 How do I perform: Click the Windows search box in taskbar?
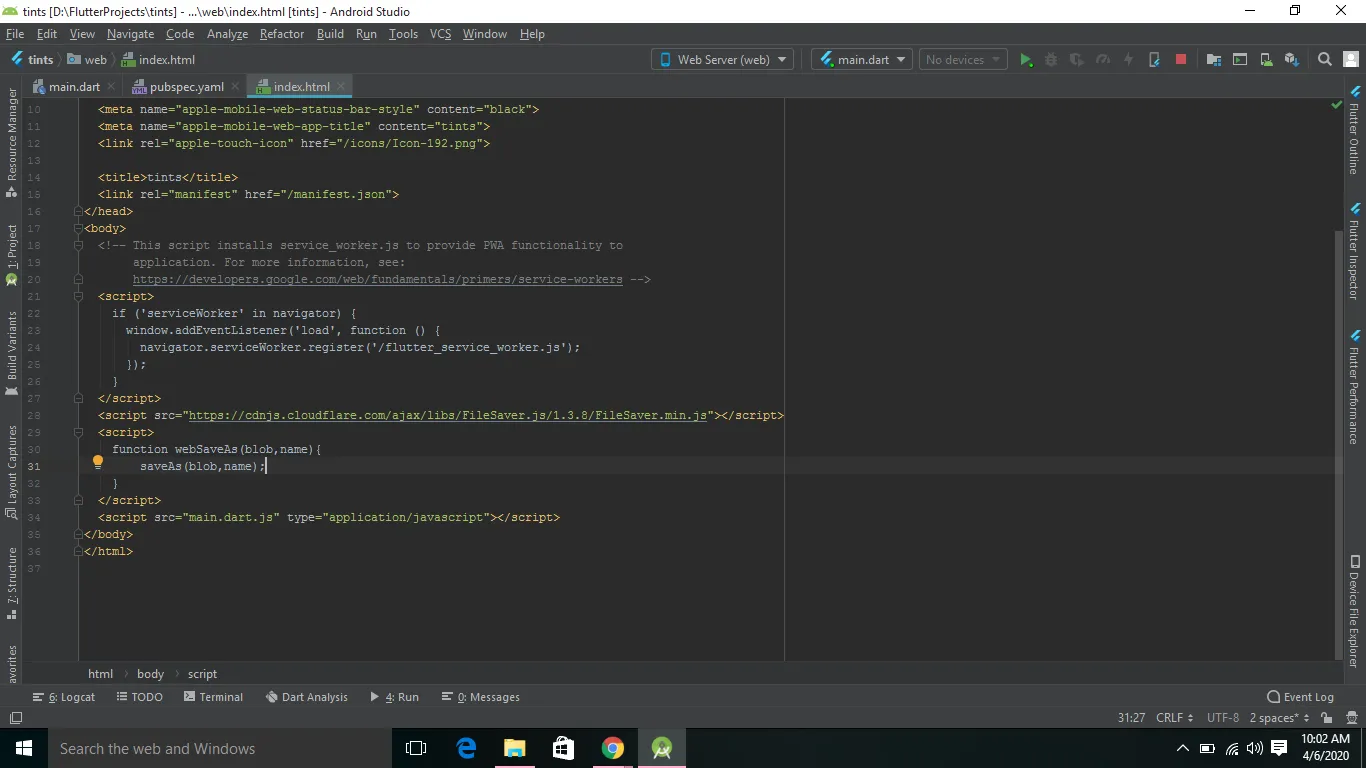(220, 748)
